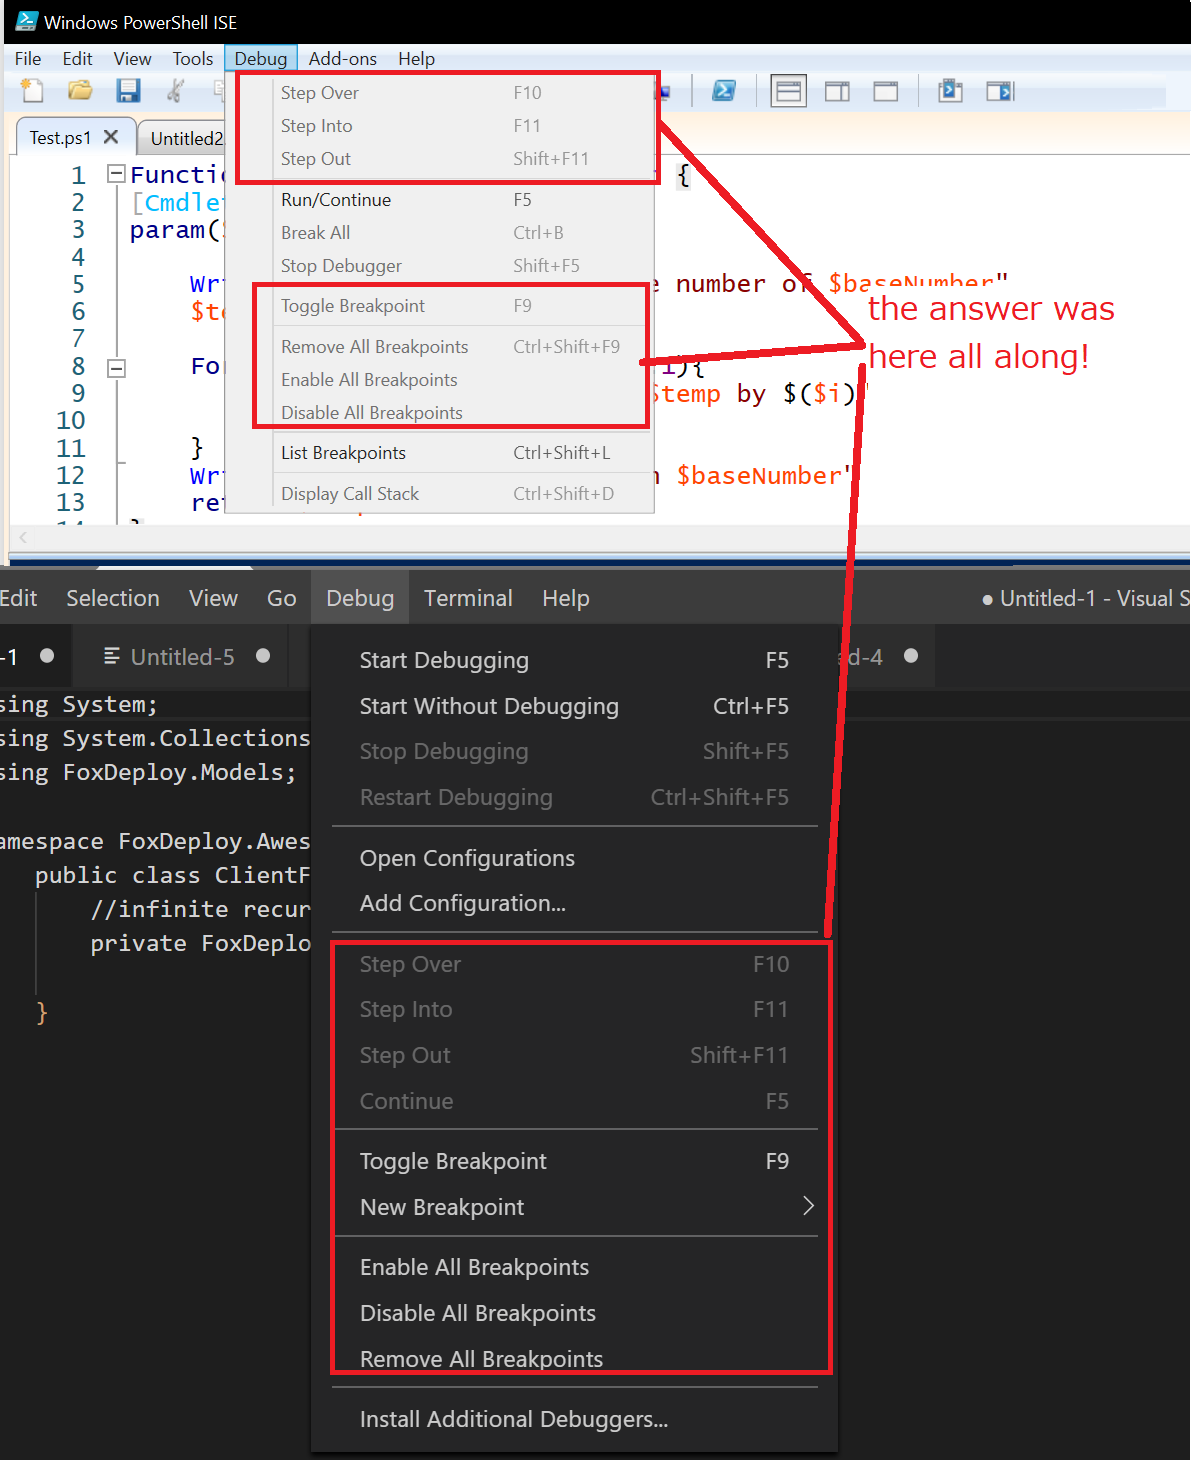The width and height of the screenshot is (1191, 1460).
Task: Click the New script icon in PowerShell ISE
Action: pyautogui.click(x=32, y=91)
